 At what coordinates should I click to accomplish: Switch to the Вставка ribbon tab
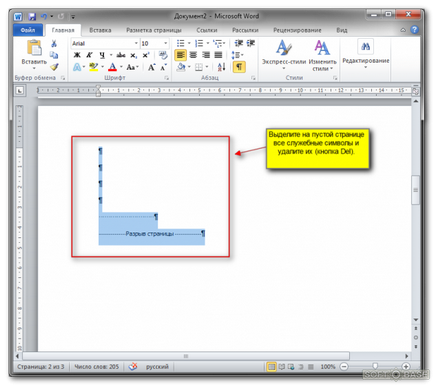click(x=100, y=30)
